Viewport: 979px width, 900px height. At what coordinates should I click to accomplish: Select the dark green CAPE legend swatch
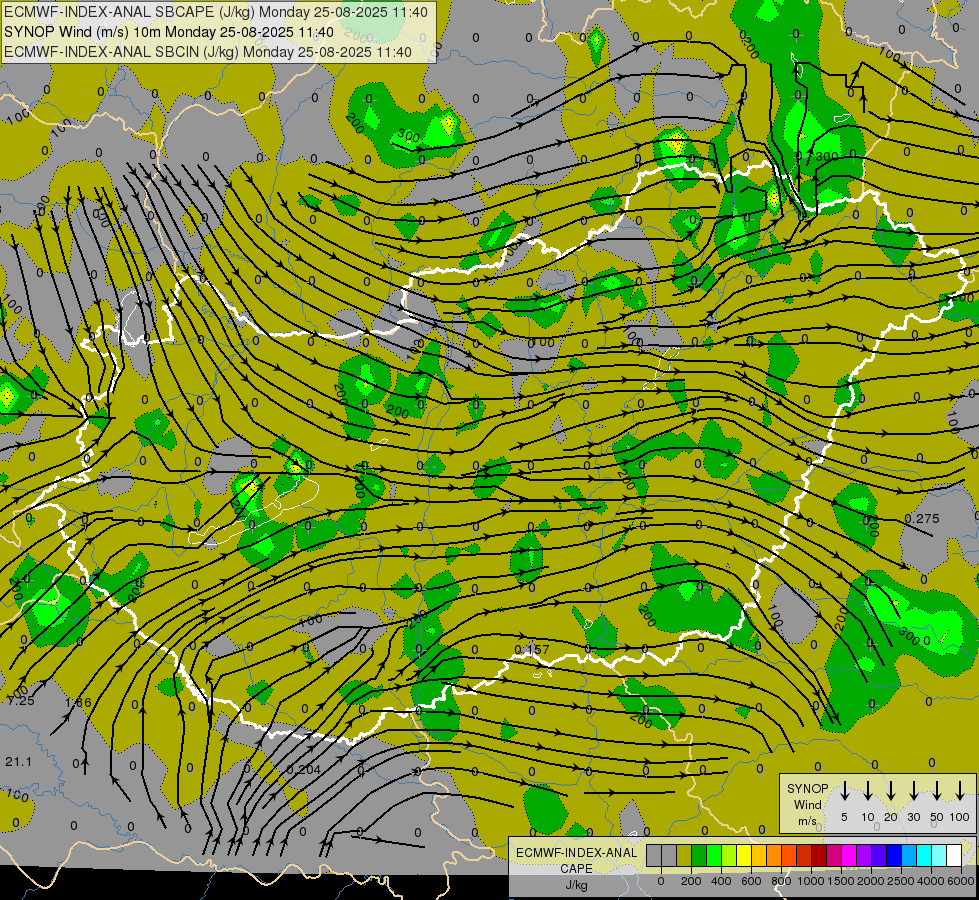[x=699, y=855]
